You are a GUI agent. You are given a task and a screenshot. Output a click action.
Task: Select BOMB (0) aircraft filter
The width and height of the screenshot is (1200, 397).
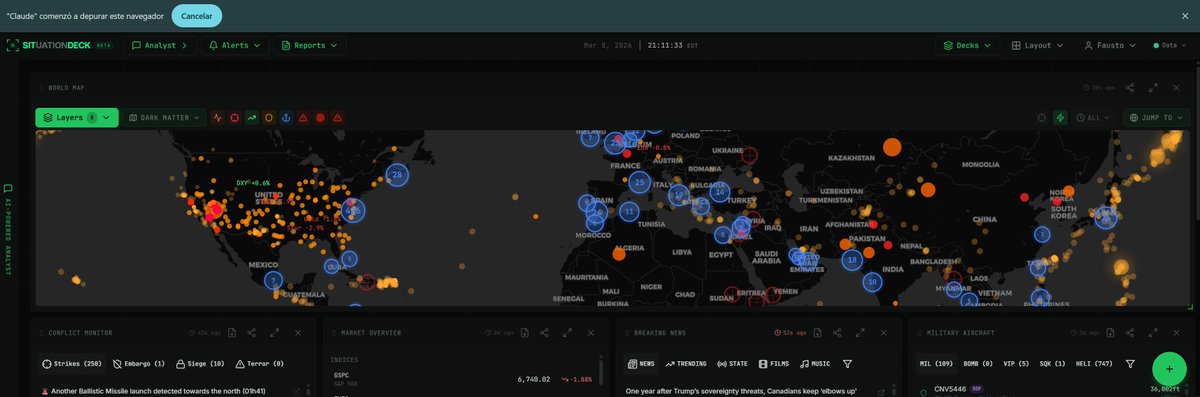click(978, 364)
